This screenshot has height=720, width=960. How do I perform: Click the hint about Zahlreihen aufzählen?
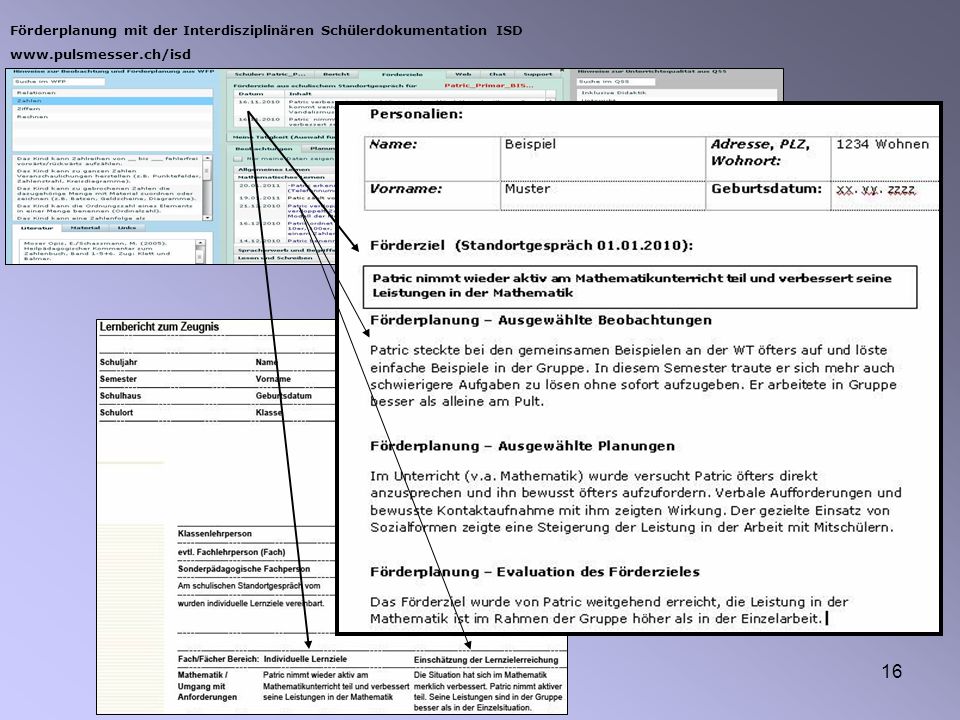click(108, 161)
